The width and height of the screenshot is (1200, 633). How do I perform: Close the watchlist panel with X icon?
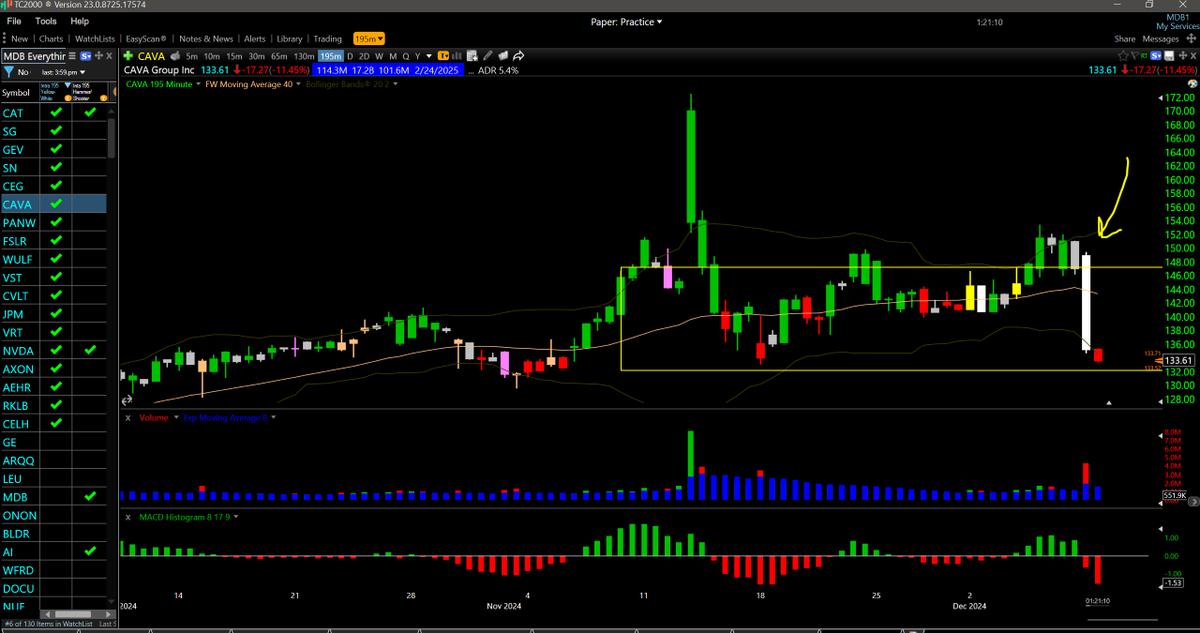[x=109, y=56]
